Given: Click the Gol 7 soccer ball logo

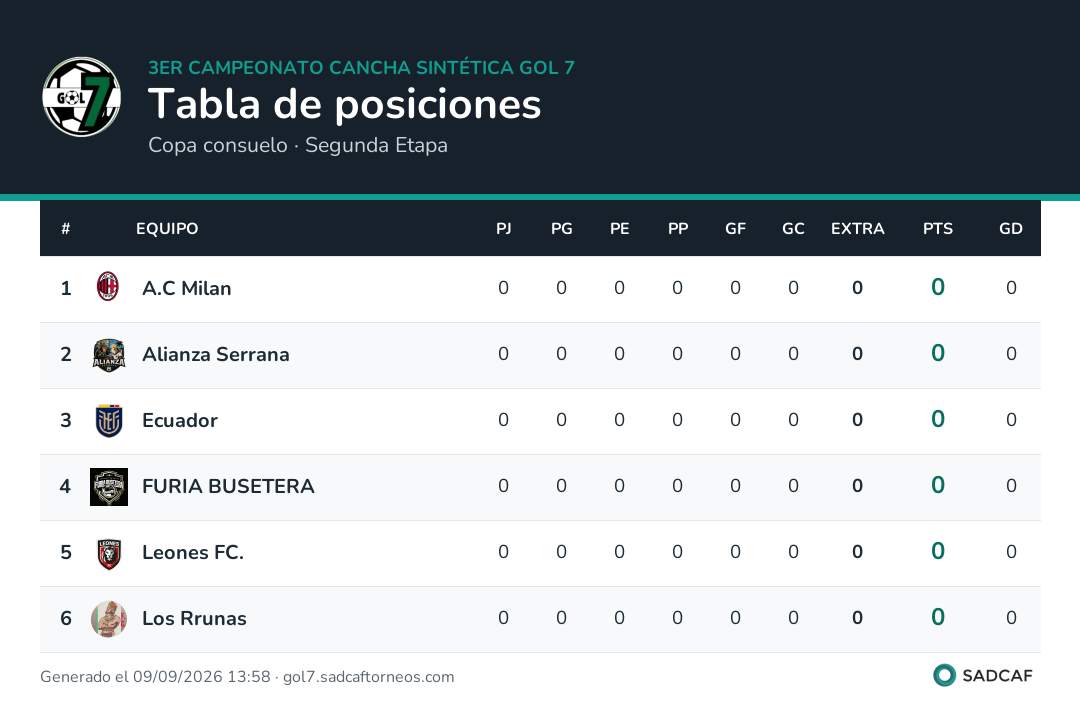Looking at the screenshot, I should point(81,96).
